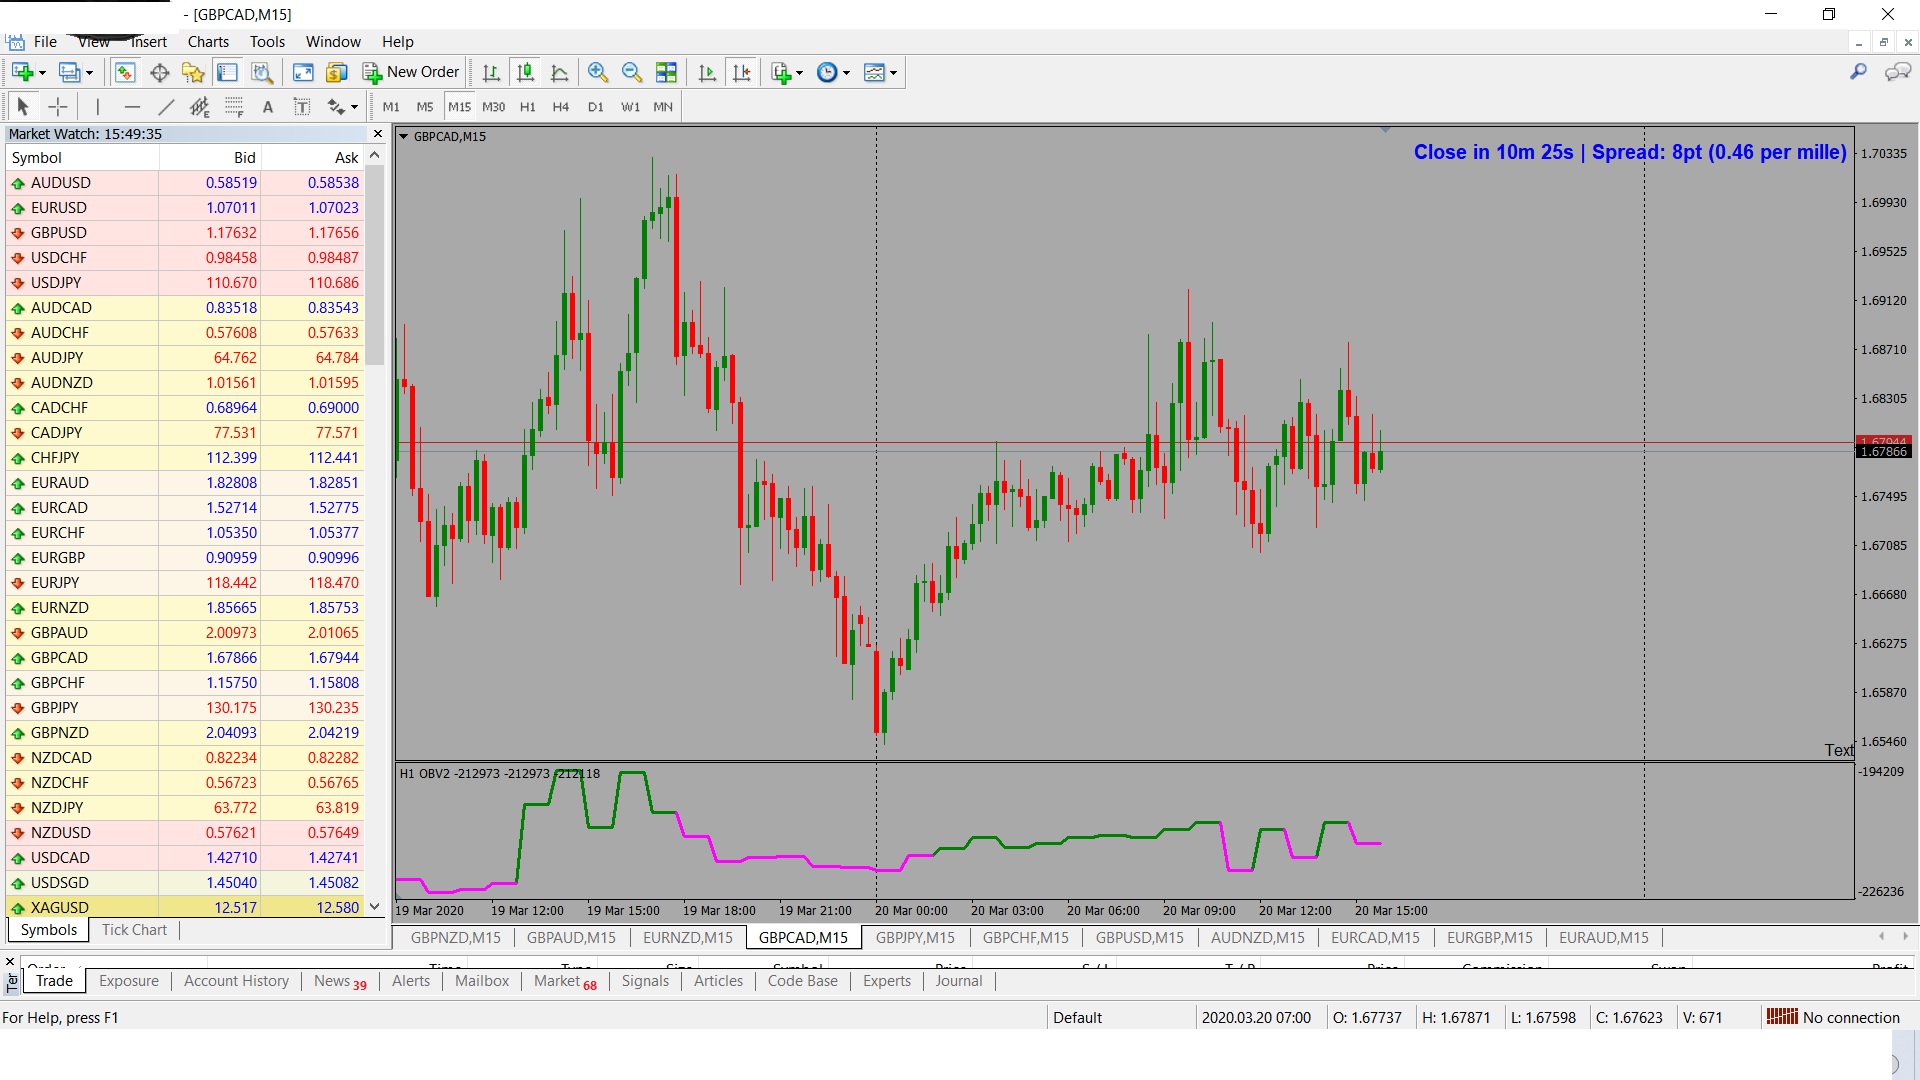Select the Draw Trendline tool
Image resolution: width=1920 pixels, height=1080 pixels.
[x=166, y=107]
